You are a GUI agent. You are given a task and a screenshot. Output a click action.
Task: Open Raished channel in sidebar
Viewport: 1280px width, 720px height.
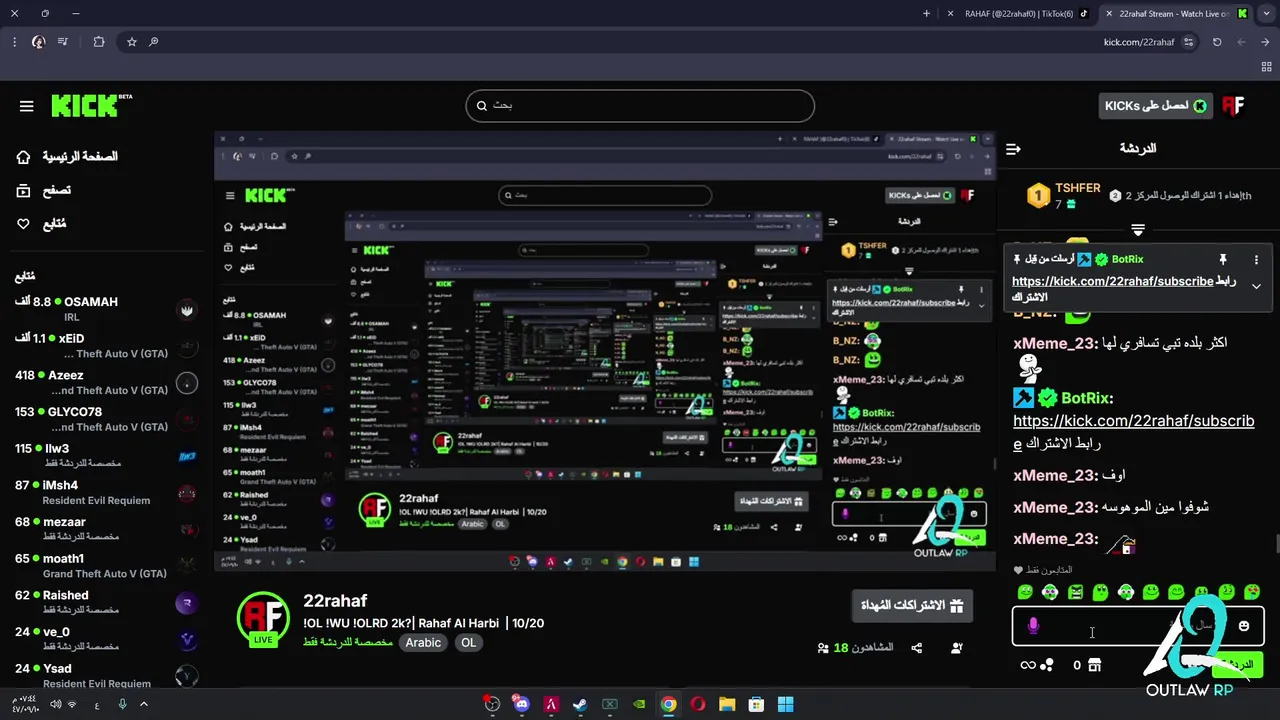click(x=106, y=602)
